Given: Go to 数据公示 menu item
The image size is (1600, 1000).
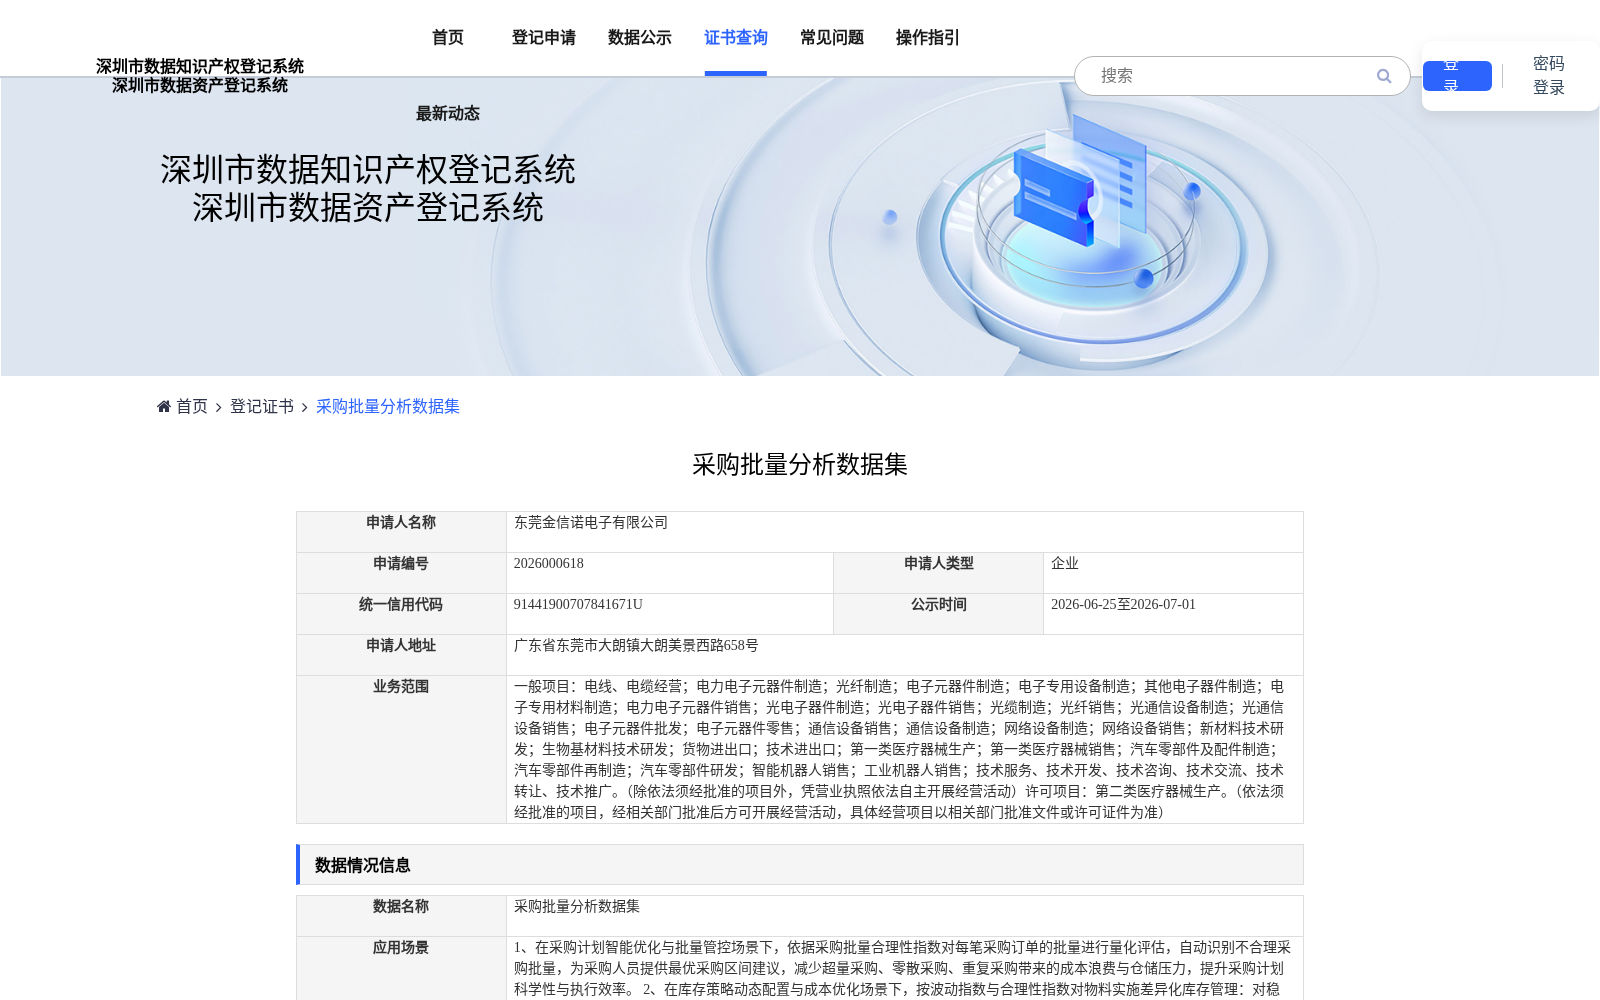Looking at the screenshot, I should coord(640,37).
